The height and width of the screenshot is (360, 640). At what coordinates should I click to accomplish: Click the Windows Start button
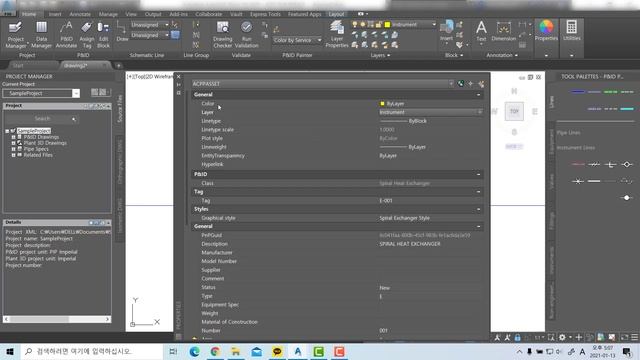pos(10,351)
